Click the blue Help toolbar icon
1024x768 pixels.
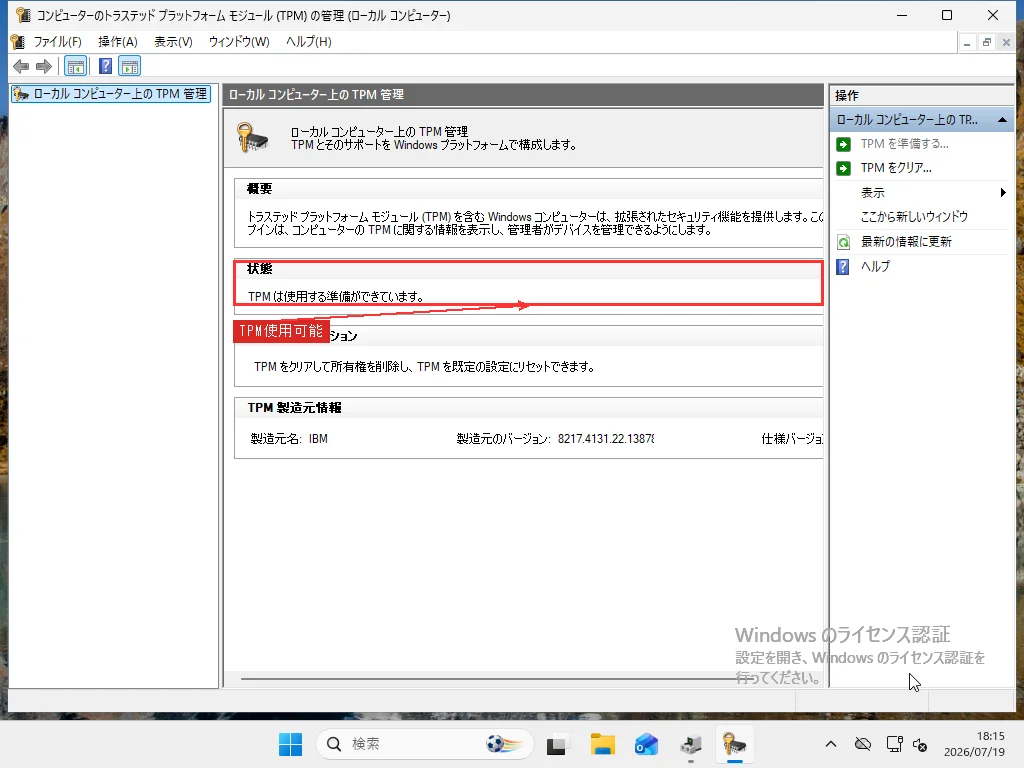[x=105, y=66]
